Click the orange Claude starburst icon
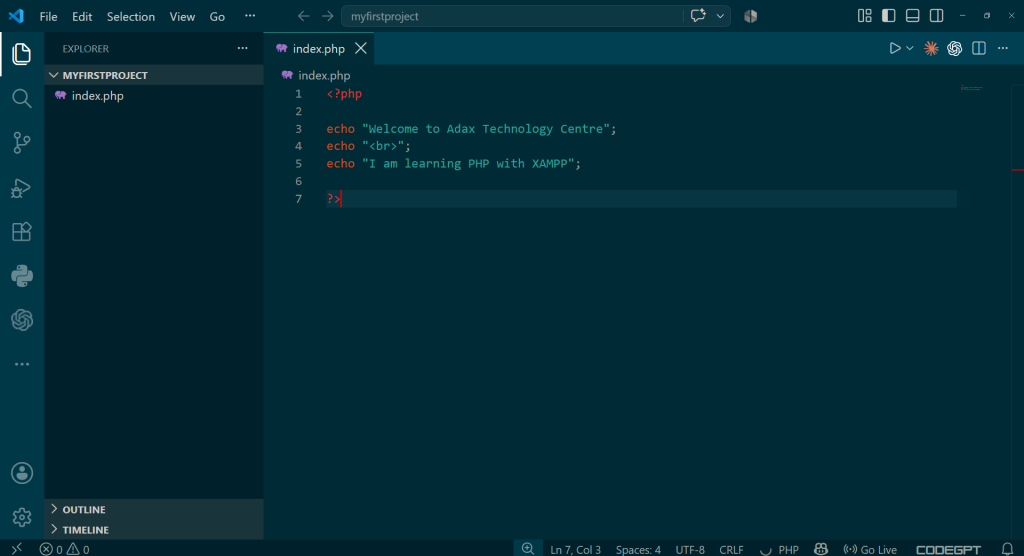Image resolution: width=1024 pixels, height=556 pixels. point(931,48)
